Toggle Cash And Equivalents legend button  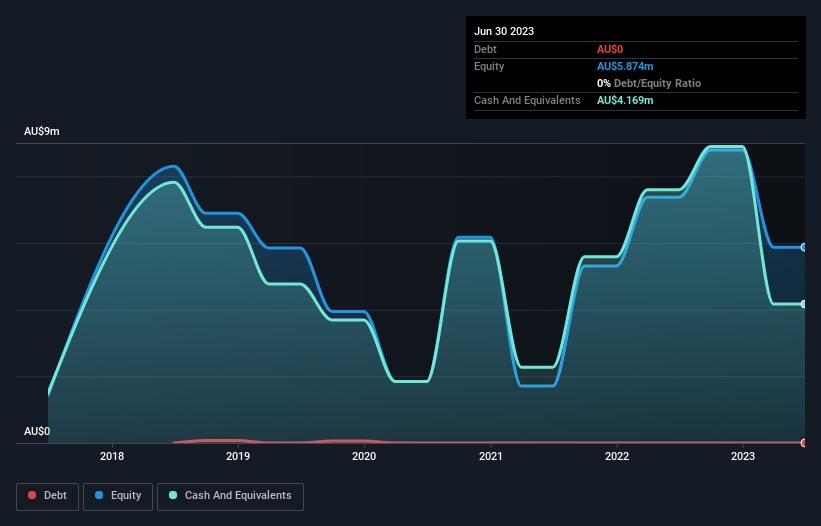[230, 496]
